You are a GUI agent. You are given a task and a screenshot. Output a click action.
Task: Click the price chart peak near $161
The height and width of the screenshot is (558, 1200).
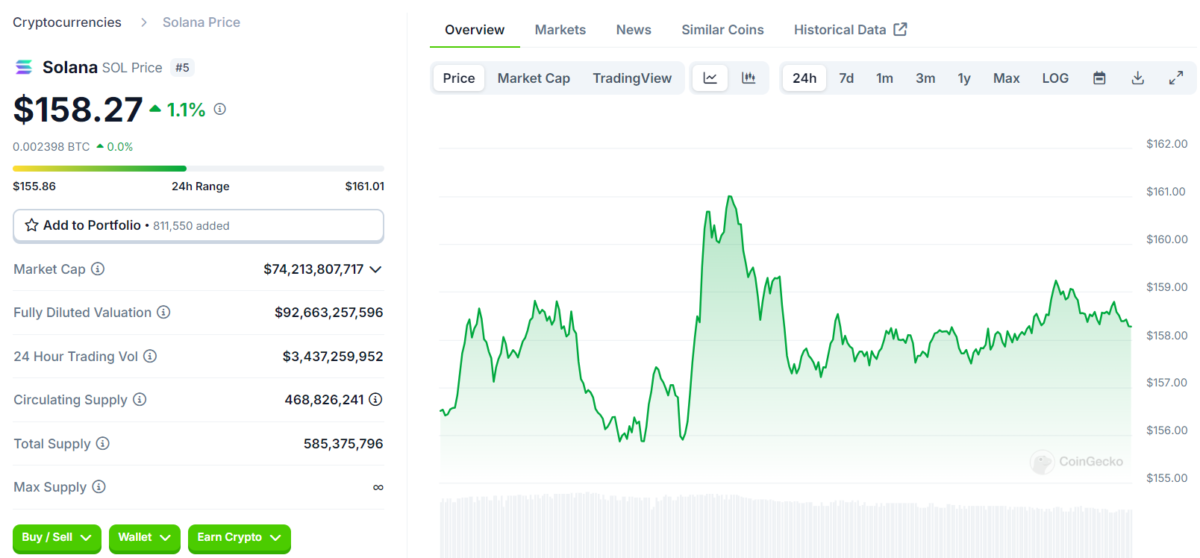pyautogui.click(x=730, y=198)
